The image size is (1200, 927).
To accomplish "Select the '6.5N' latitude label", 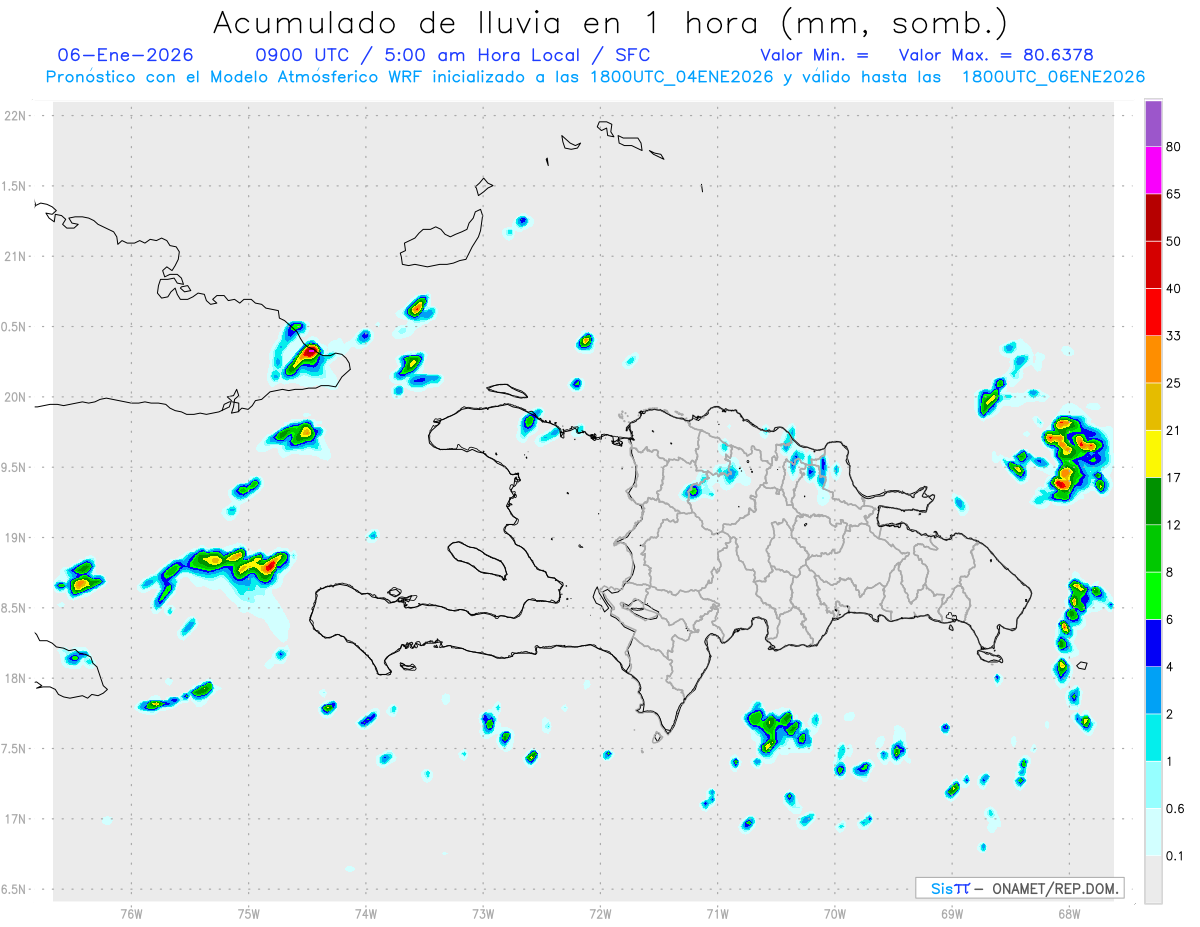I will [x=14, y=890].
